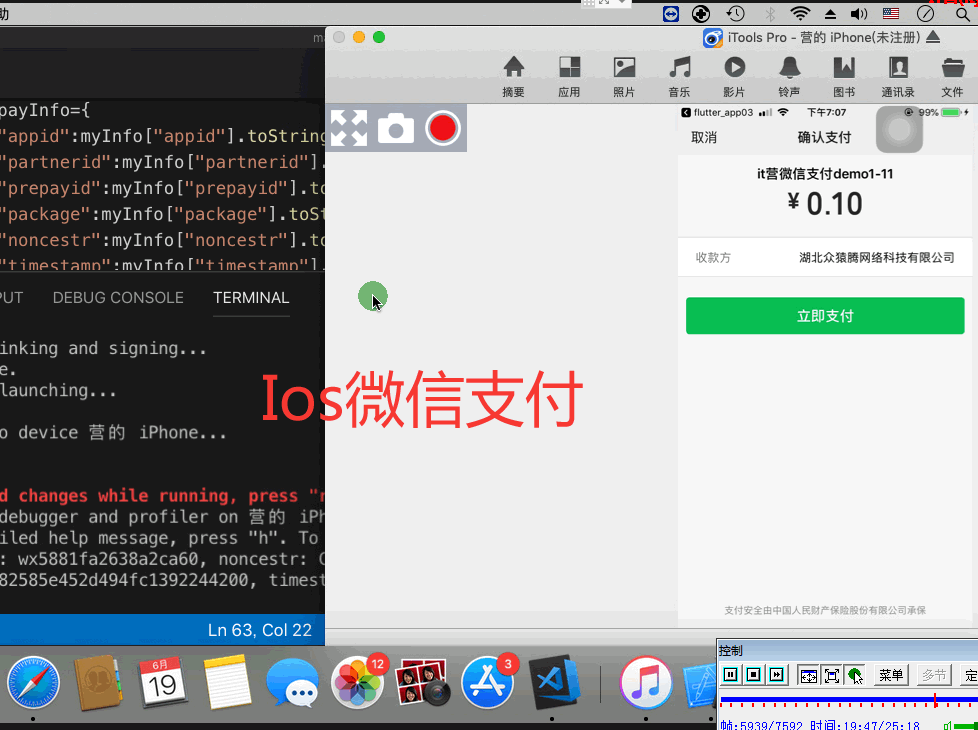Click the wx5881fa2638a2ca60 terminal output line
This screenshot has height=730, width=978.
(162, 559)
